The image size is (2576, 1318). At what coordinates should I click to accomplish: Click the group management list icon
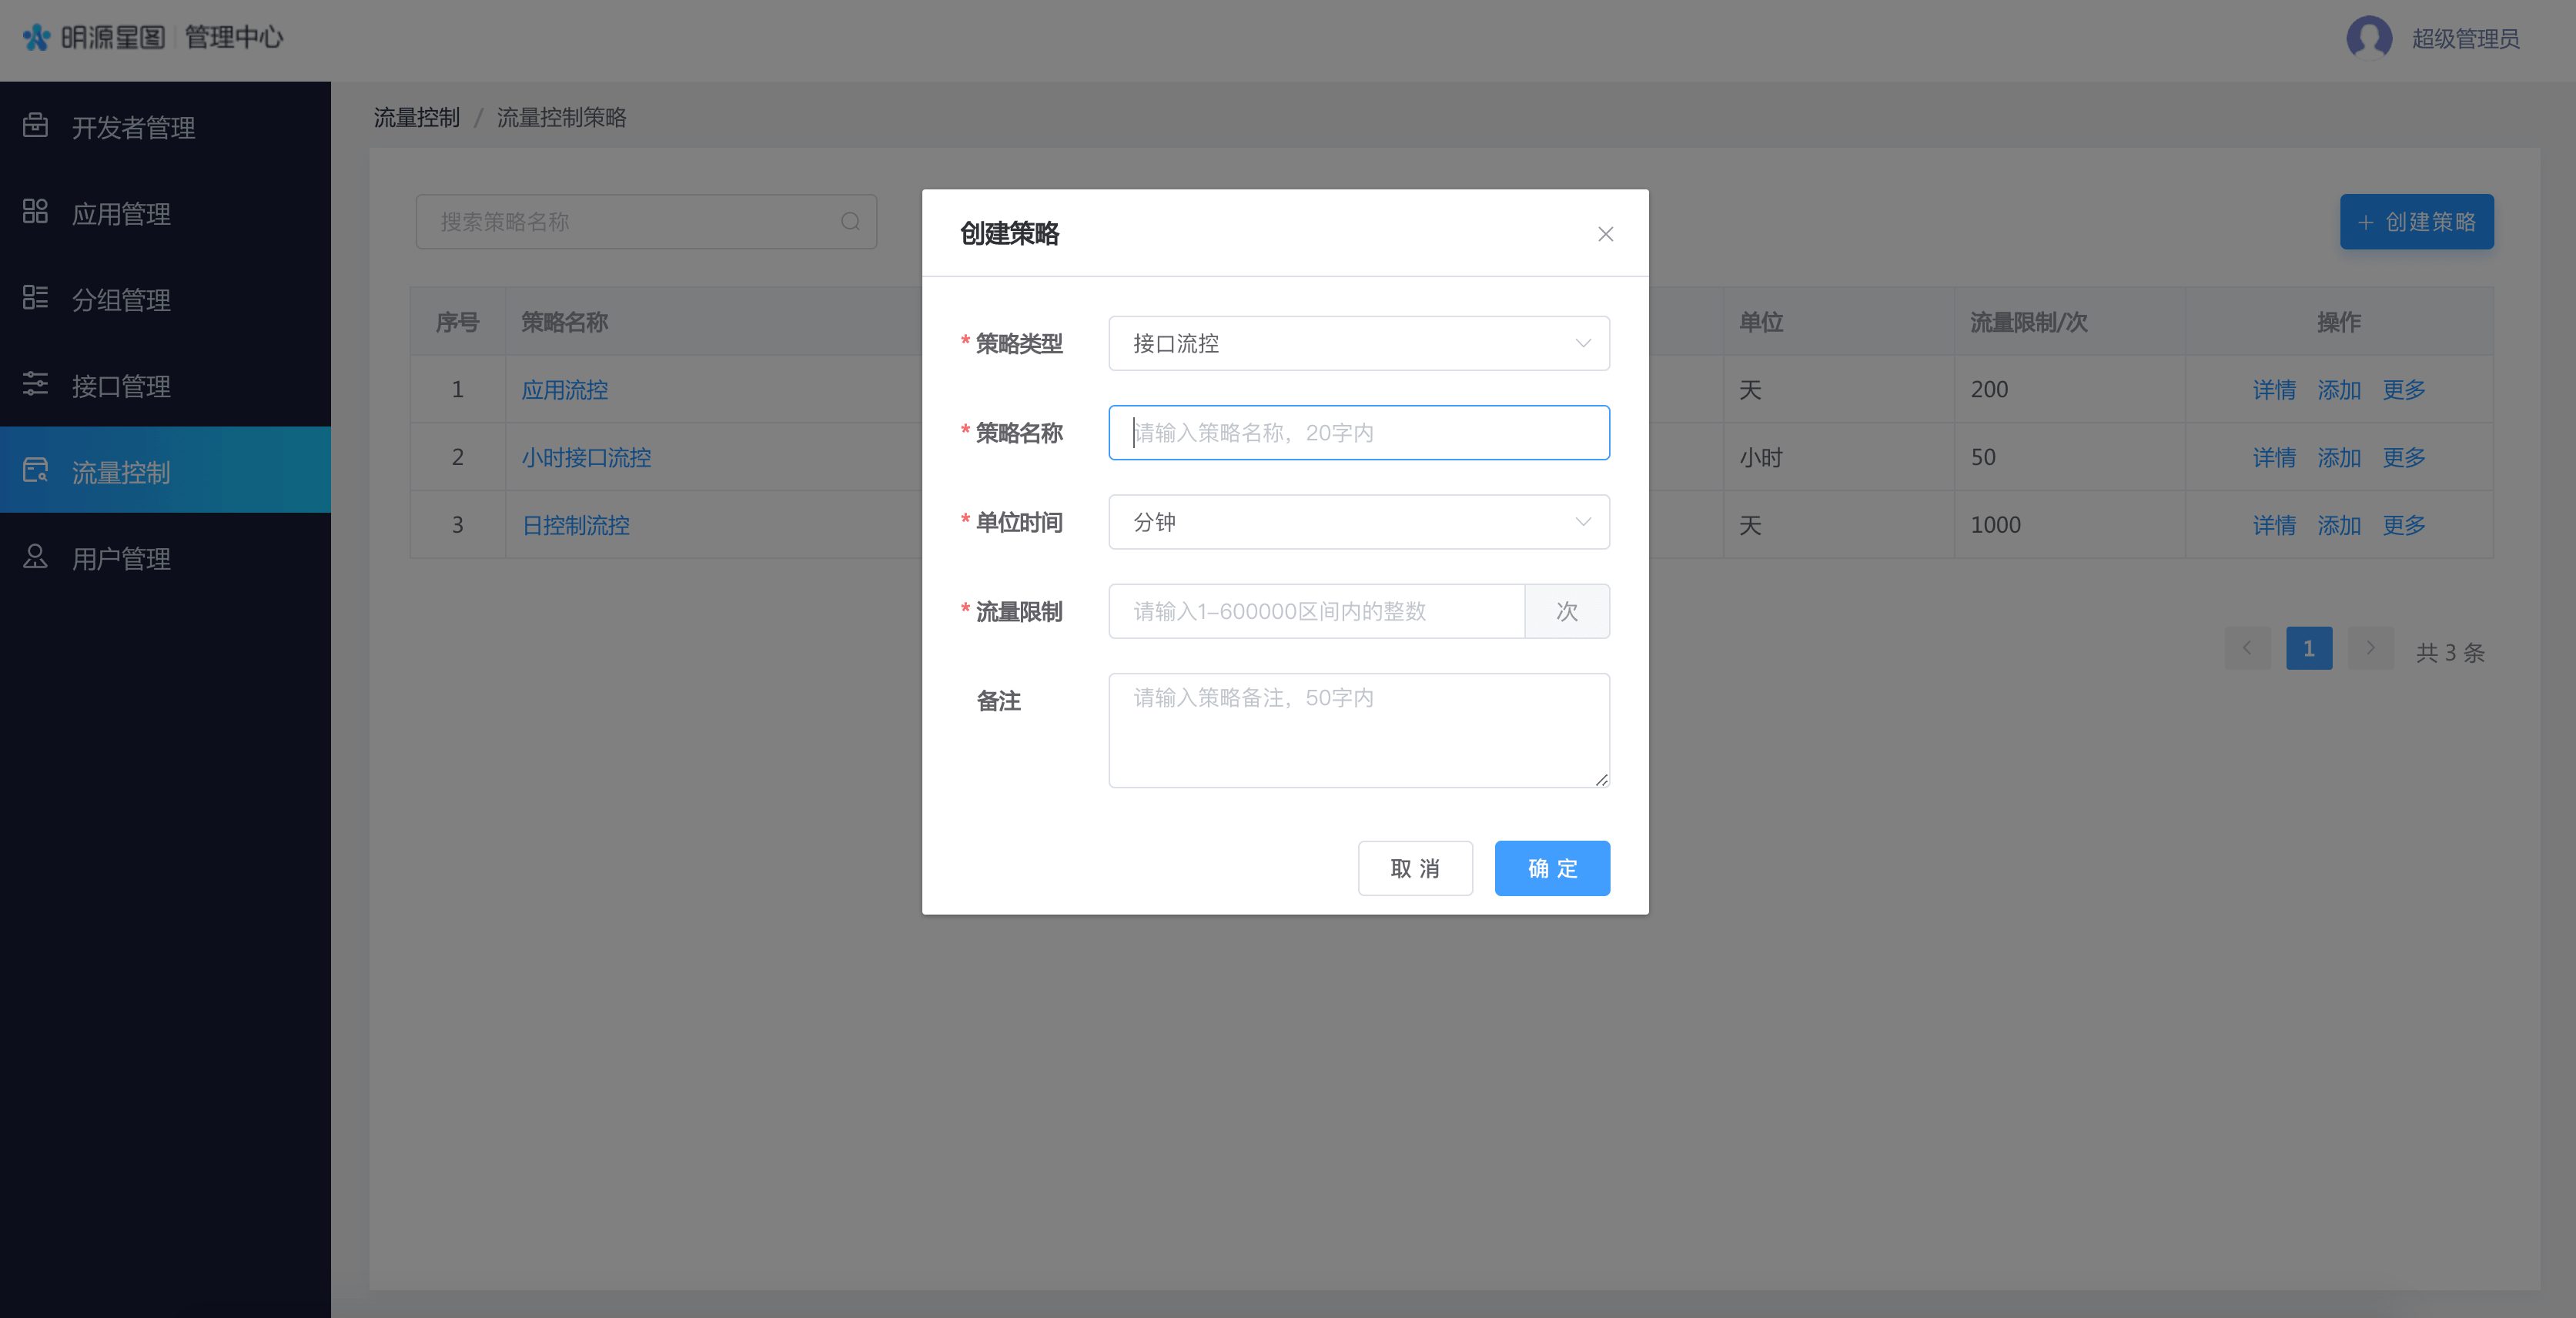tap(35, 297)
